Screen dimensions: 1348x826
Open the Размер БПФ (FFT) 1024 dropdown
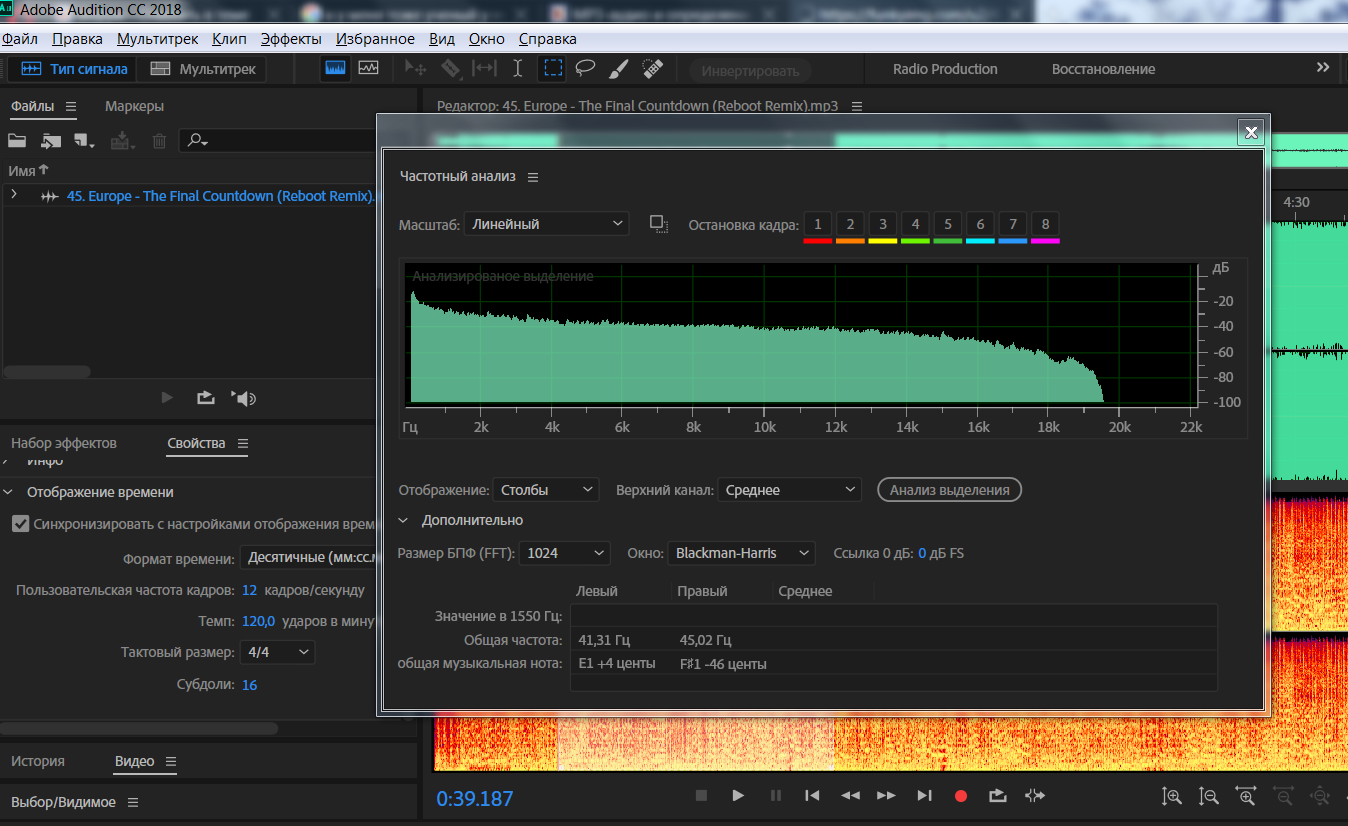coord(565,553)
